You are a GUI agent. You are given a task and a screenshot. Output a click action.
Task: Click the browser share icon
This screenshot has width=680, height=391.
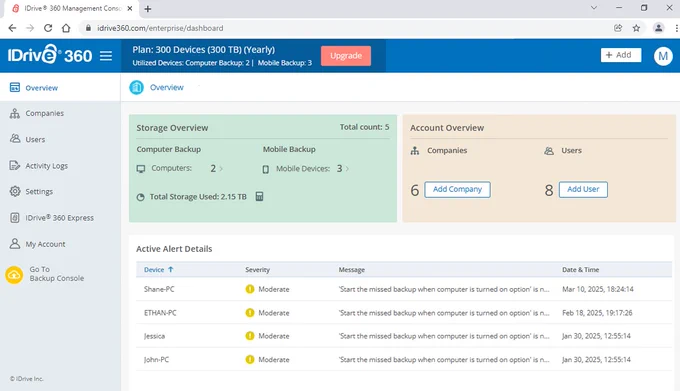coord(618,28)
